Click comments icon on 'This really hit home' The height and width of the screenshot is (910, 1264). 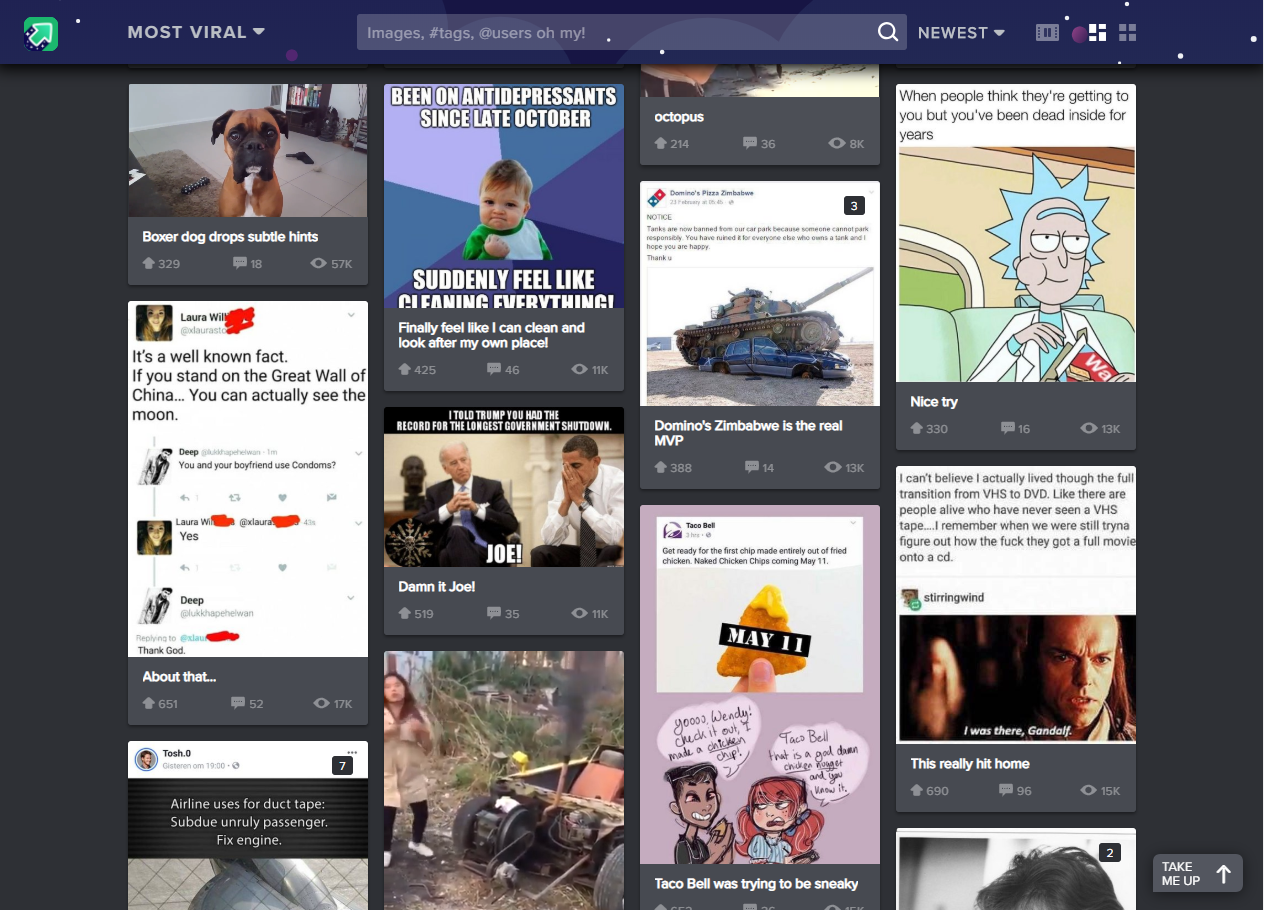[1006, 790]
